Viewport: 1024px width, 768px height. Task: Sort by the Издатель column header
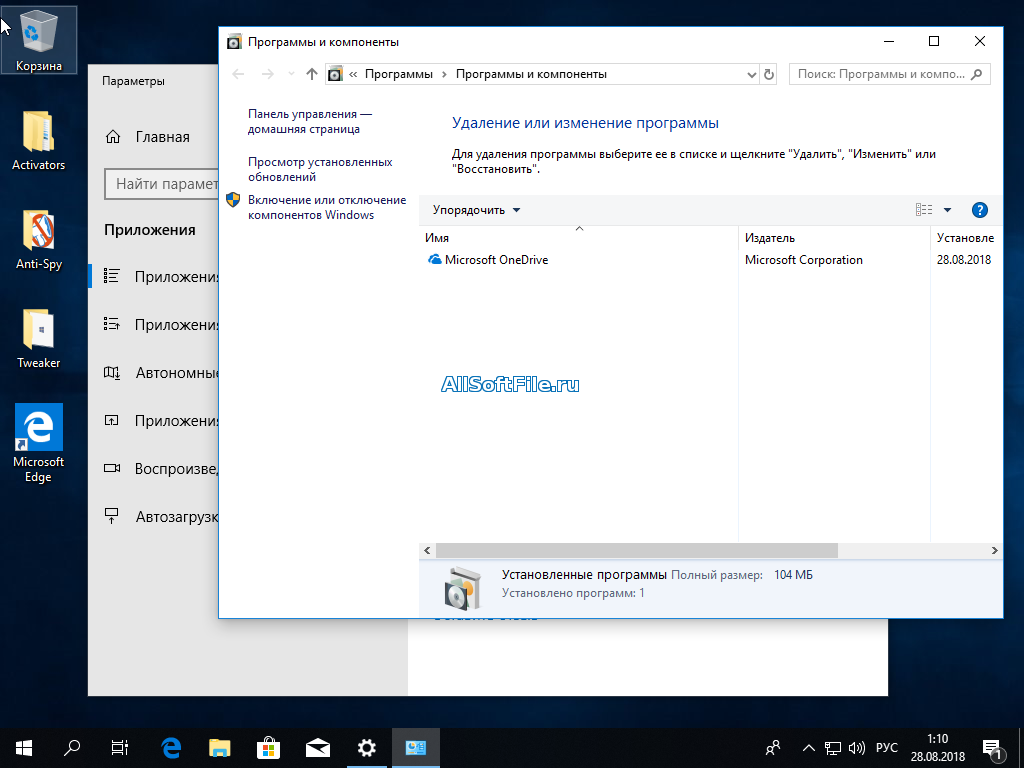(x=770, y=238)
